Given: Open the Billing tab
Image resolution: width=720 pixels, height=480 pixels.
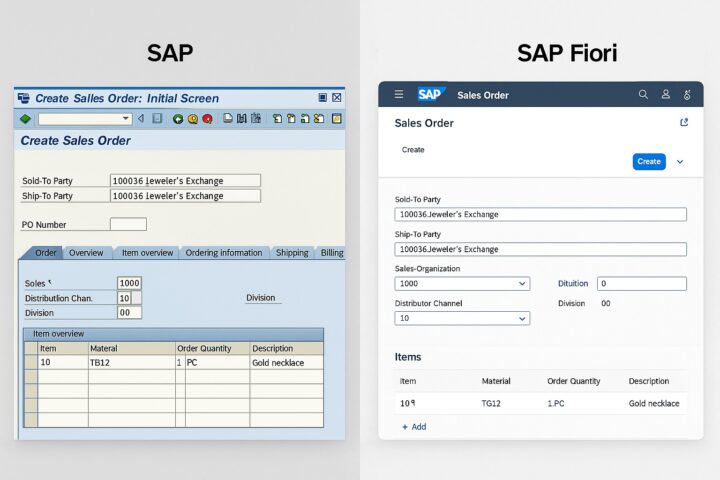Looking at the screenshot, I should point(331,253).
